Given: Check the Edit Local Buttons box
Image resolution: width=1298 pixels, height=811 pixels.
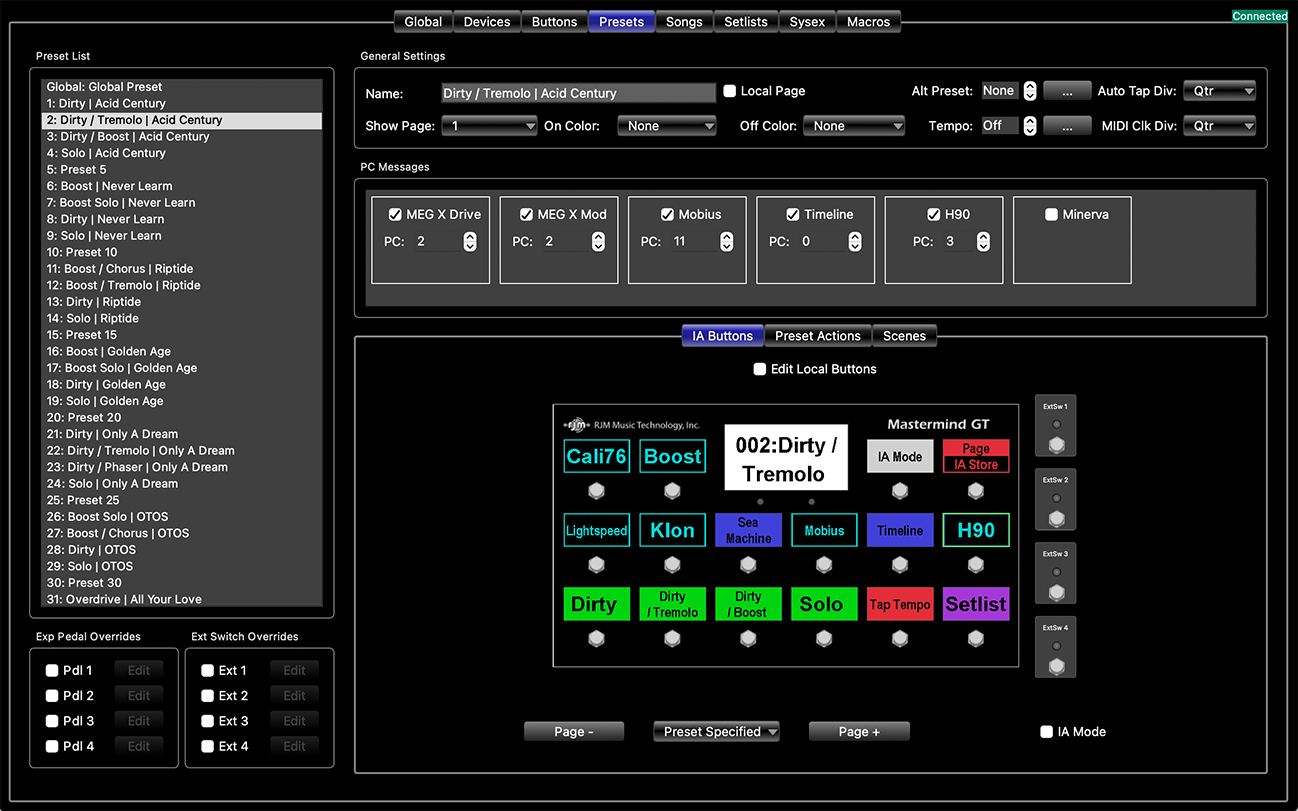Looking at the screenshot, I should click(760, 369).
